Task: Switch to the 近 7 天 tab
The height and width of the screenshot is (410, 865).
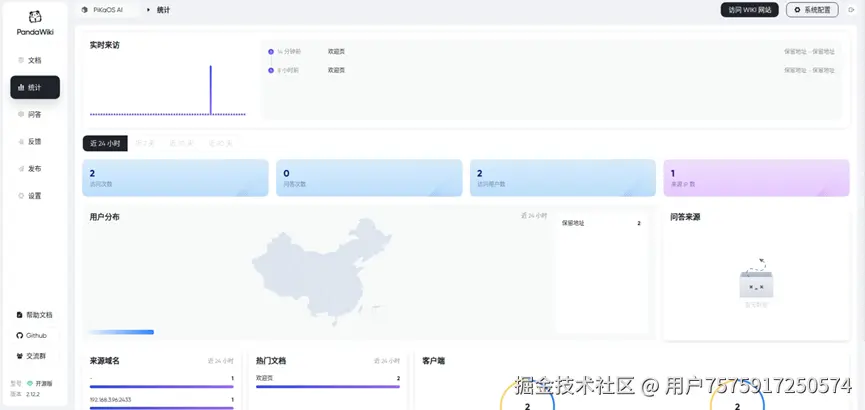Action: click(x=145, y=143)
